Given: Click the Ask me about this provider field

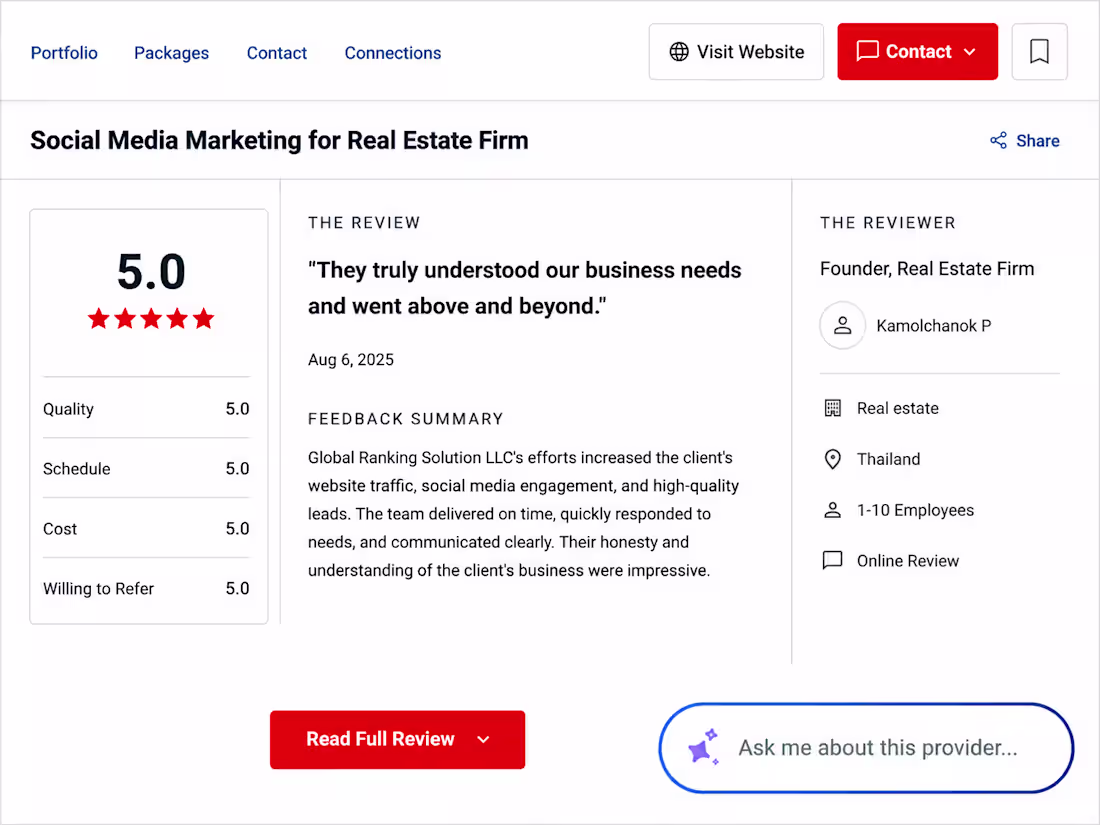Looking at the screenshot, I should pyautogui.click(x=866, y=748).
